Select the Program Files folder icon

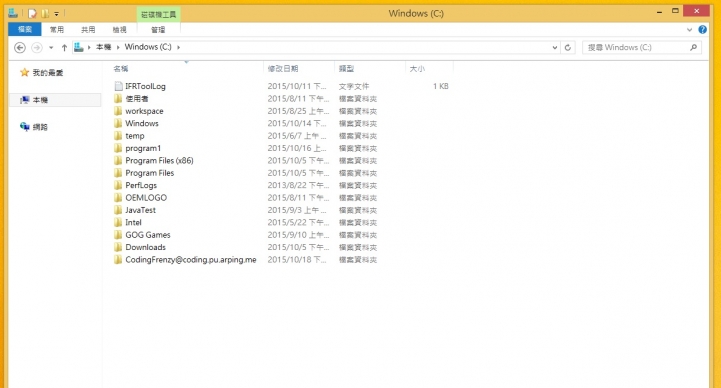(118, 173)
